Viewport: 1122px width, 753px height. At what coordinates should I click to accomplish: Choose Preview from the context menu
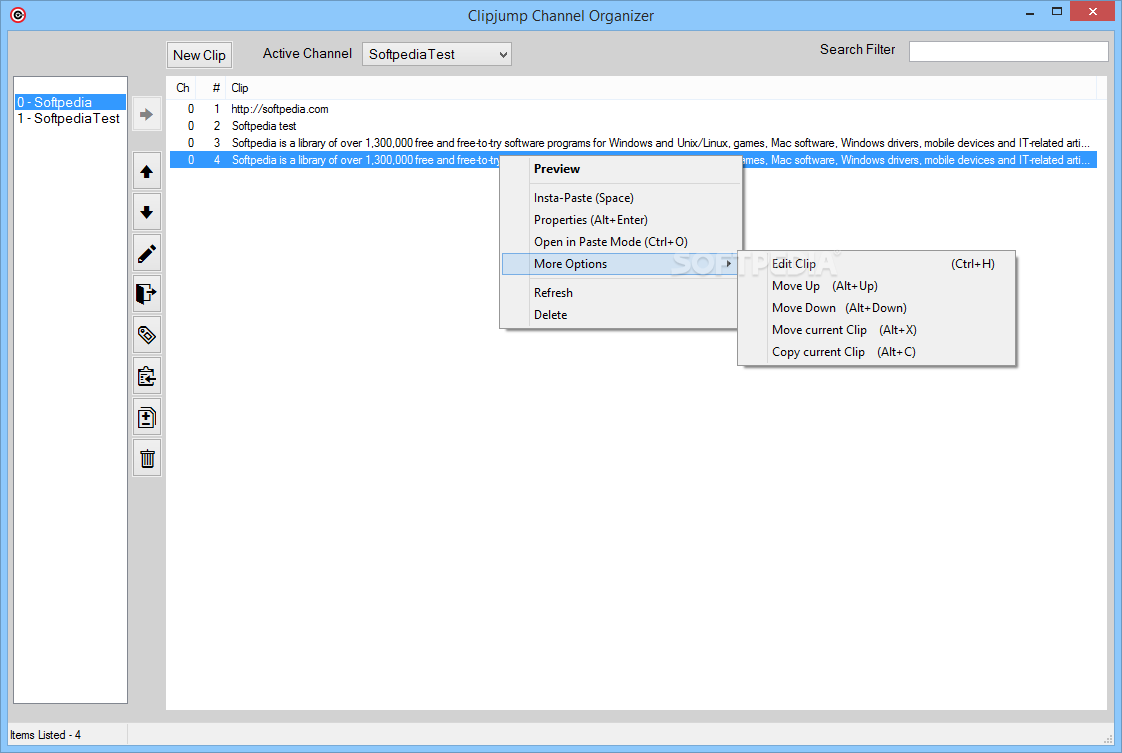click(x=620, y=169)
